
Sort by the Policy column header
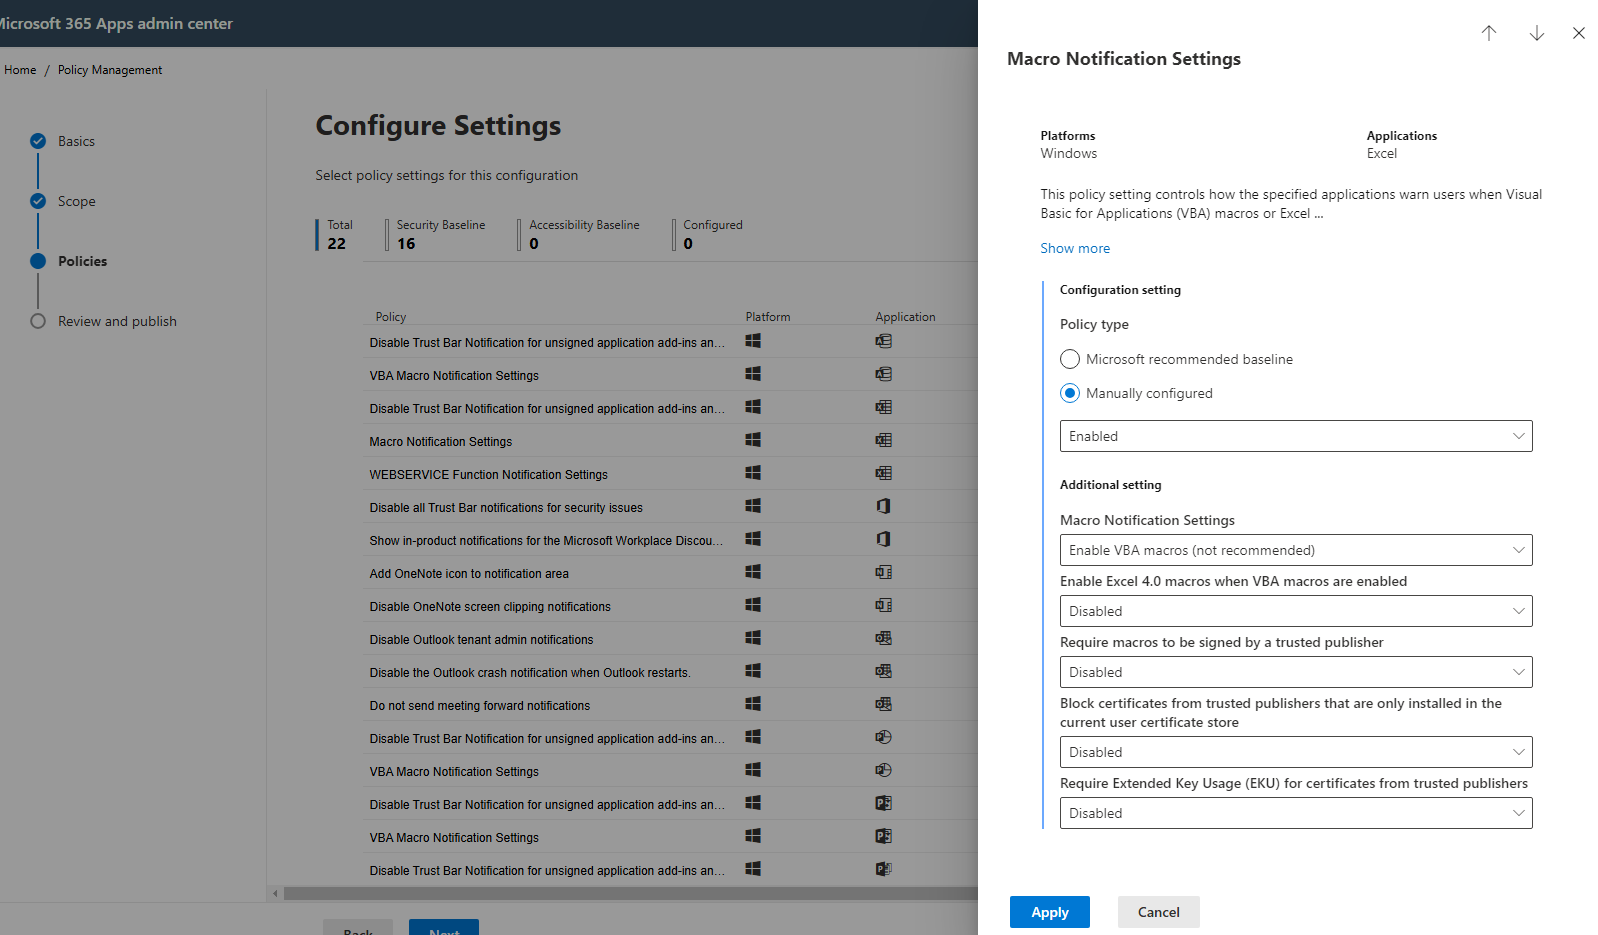391,317
